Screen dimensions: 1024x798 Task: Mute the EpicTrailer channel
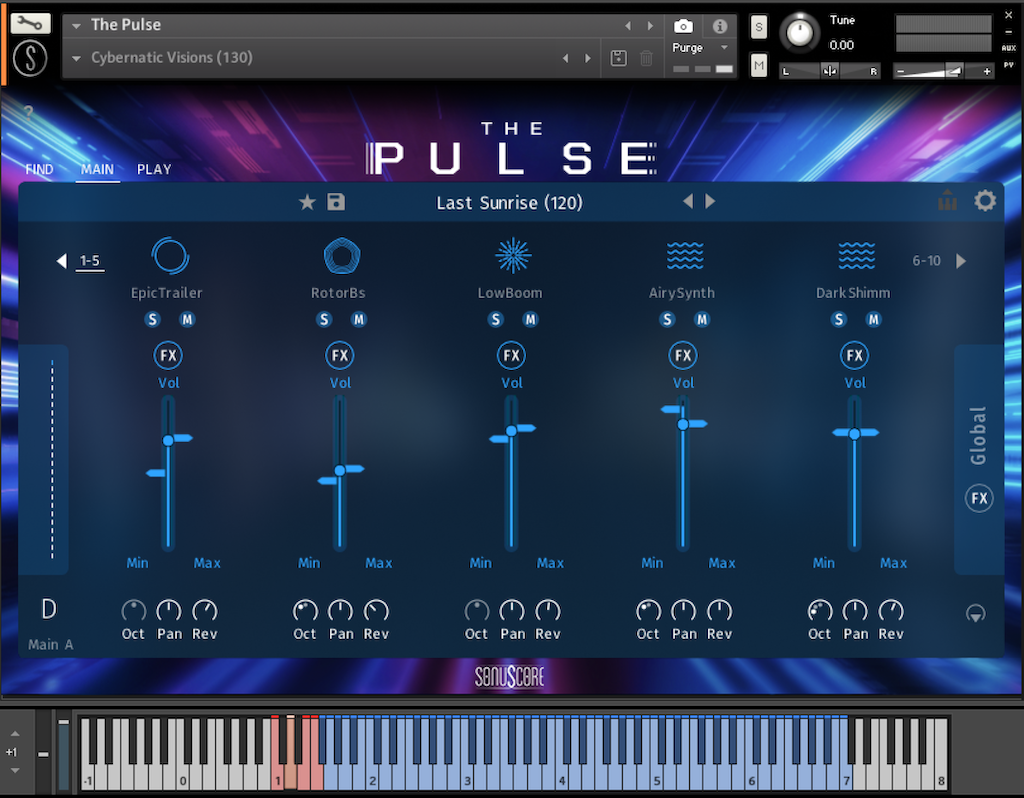click(187, 319)
